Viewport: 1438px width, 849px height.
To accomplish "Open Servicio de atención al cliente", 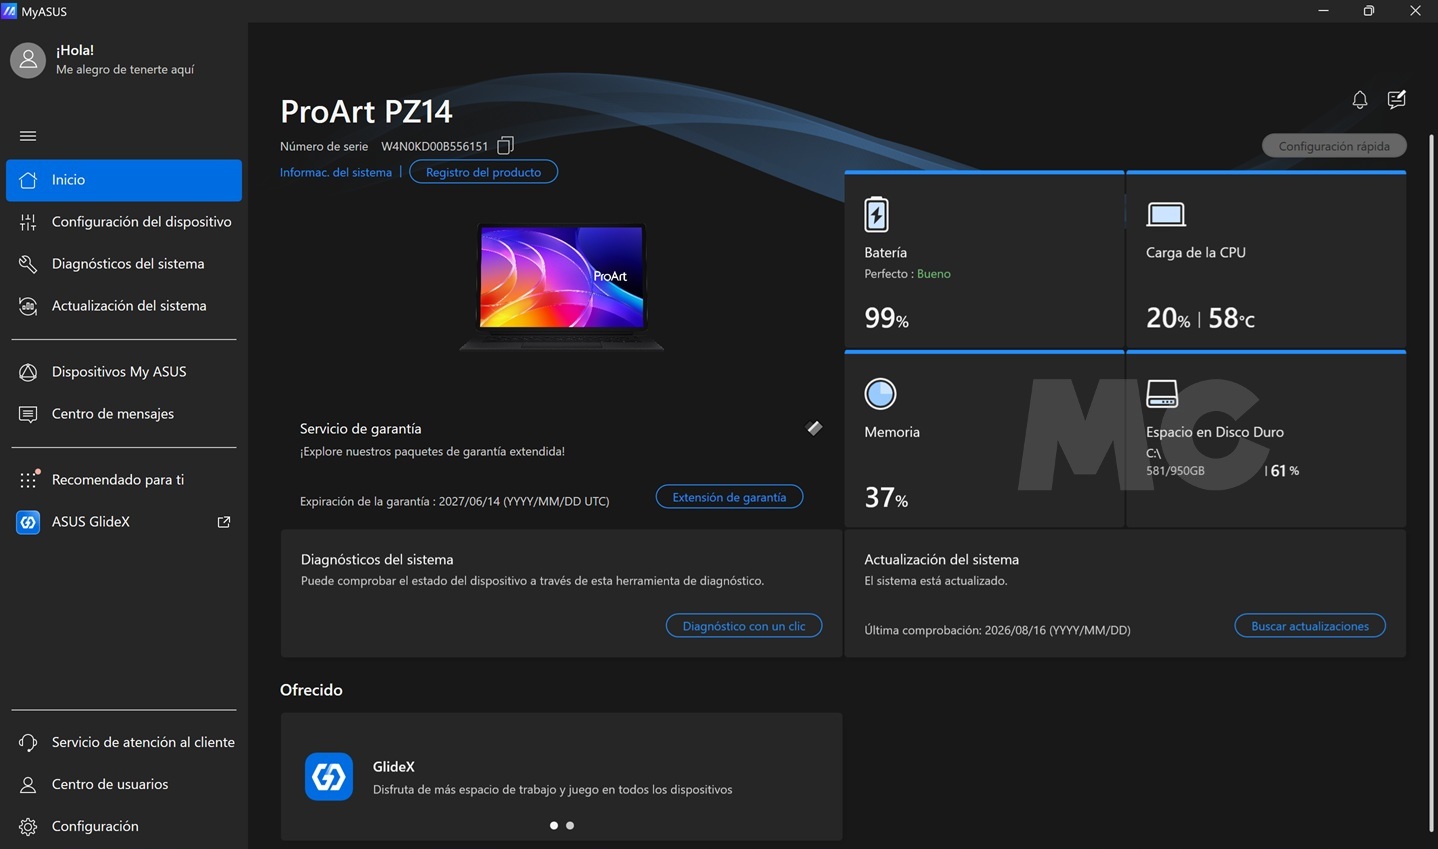I will 124,742.
